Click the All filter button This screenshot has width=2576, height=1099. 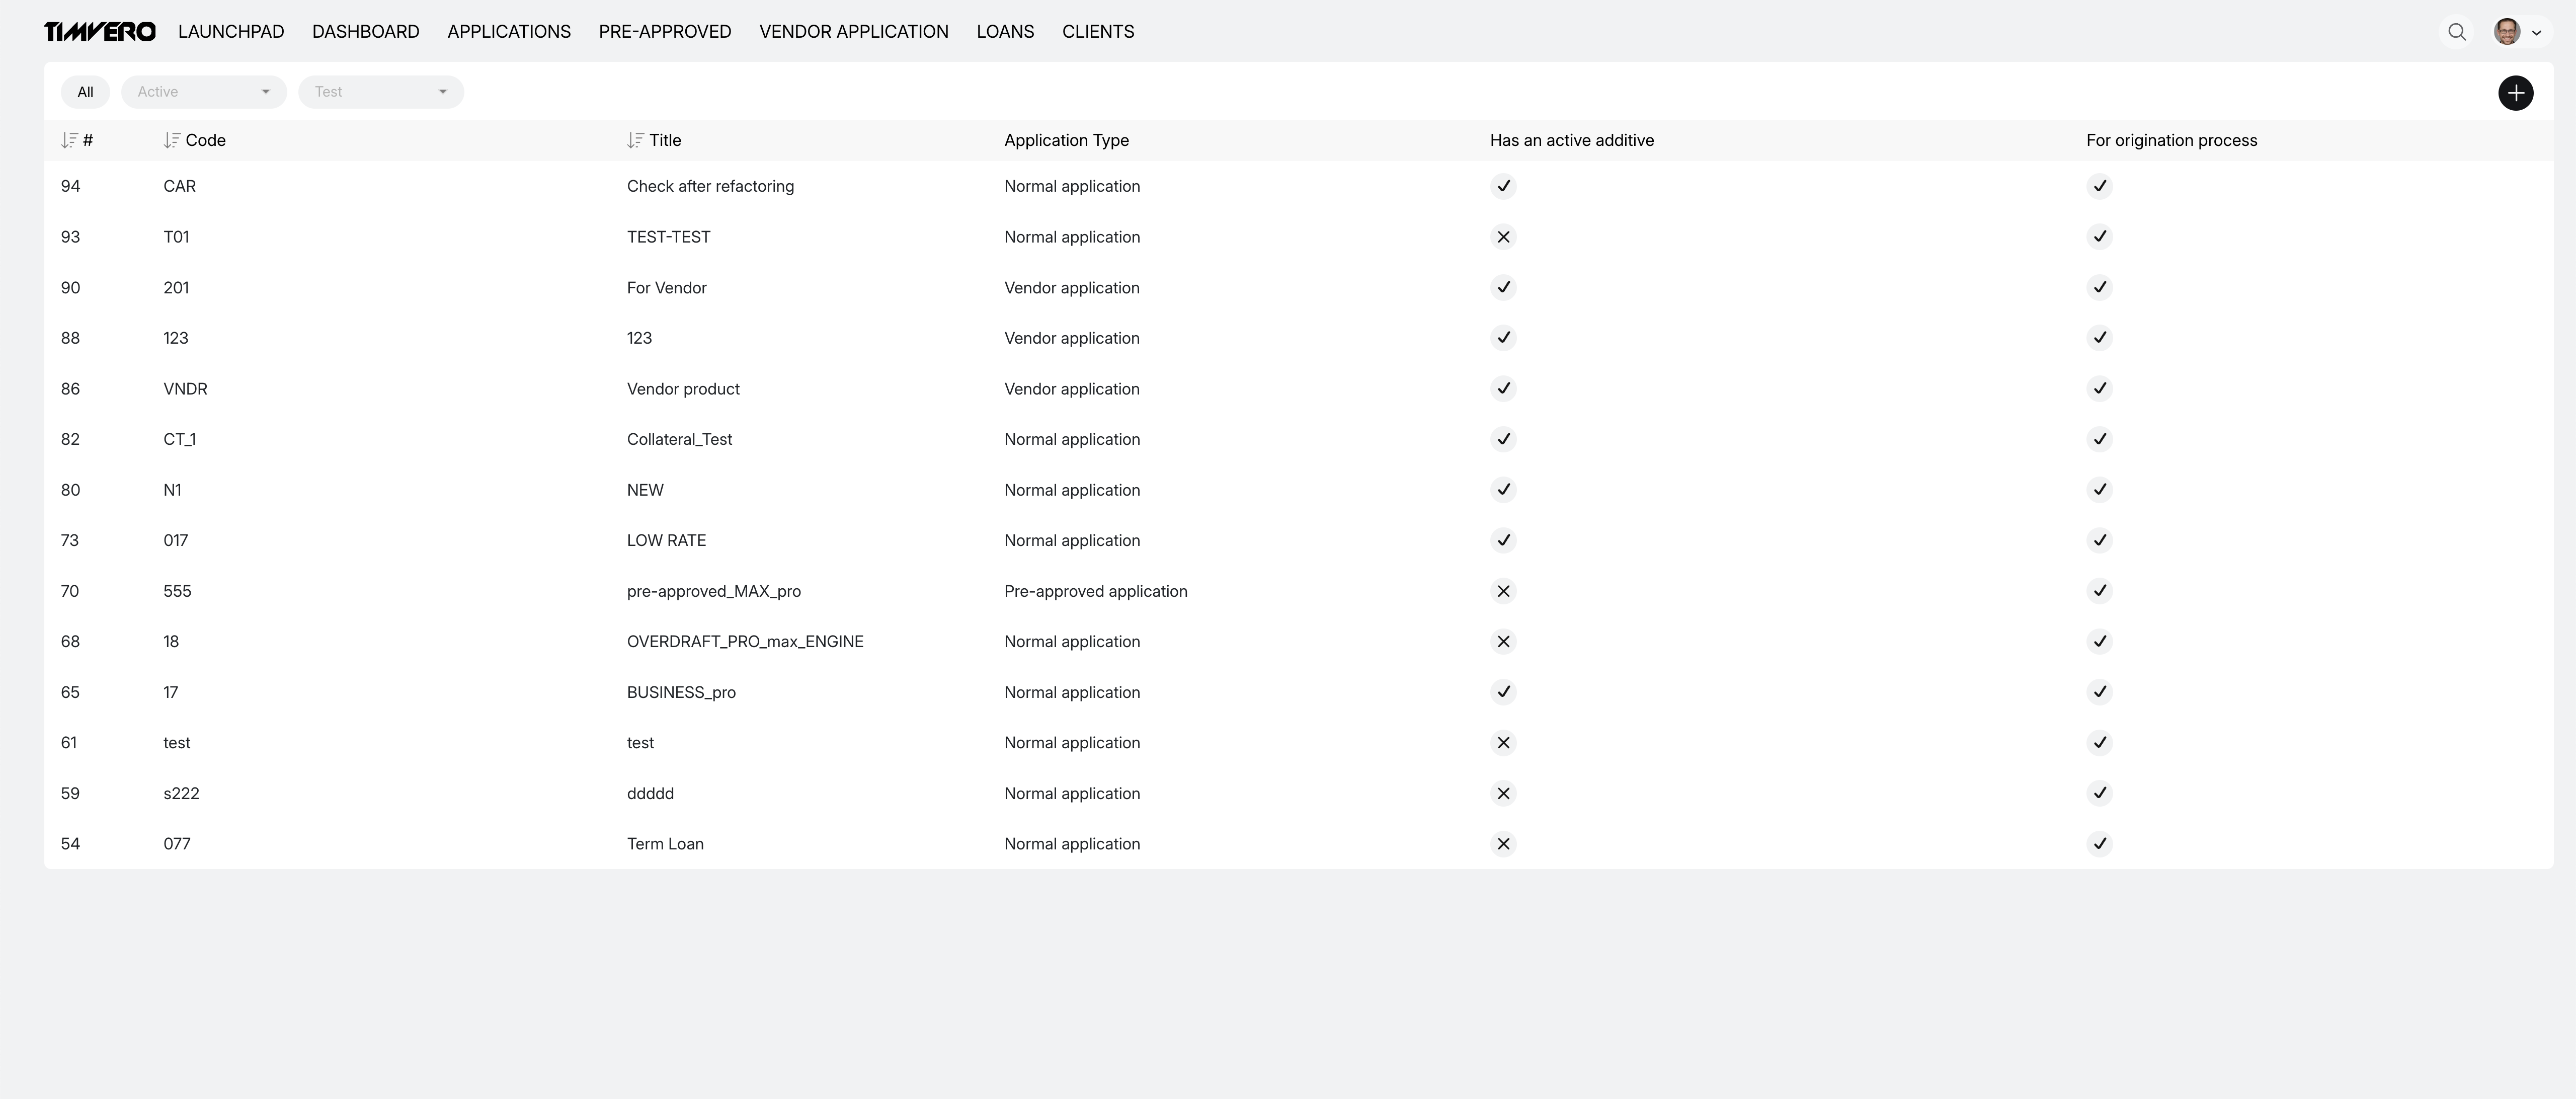[85, 91]
